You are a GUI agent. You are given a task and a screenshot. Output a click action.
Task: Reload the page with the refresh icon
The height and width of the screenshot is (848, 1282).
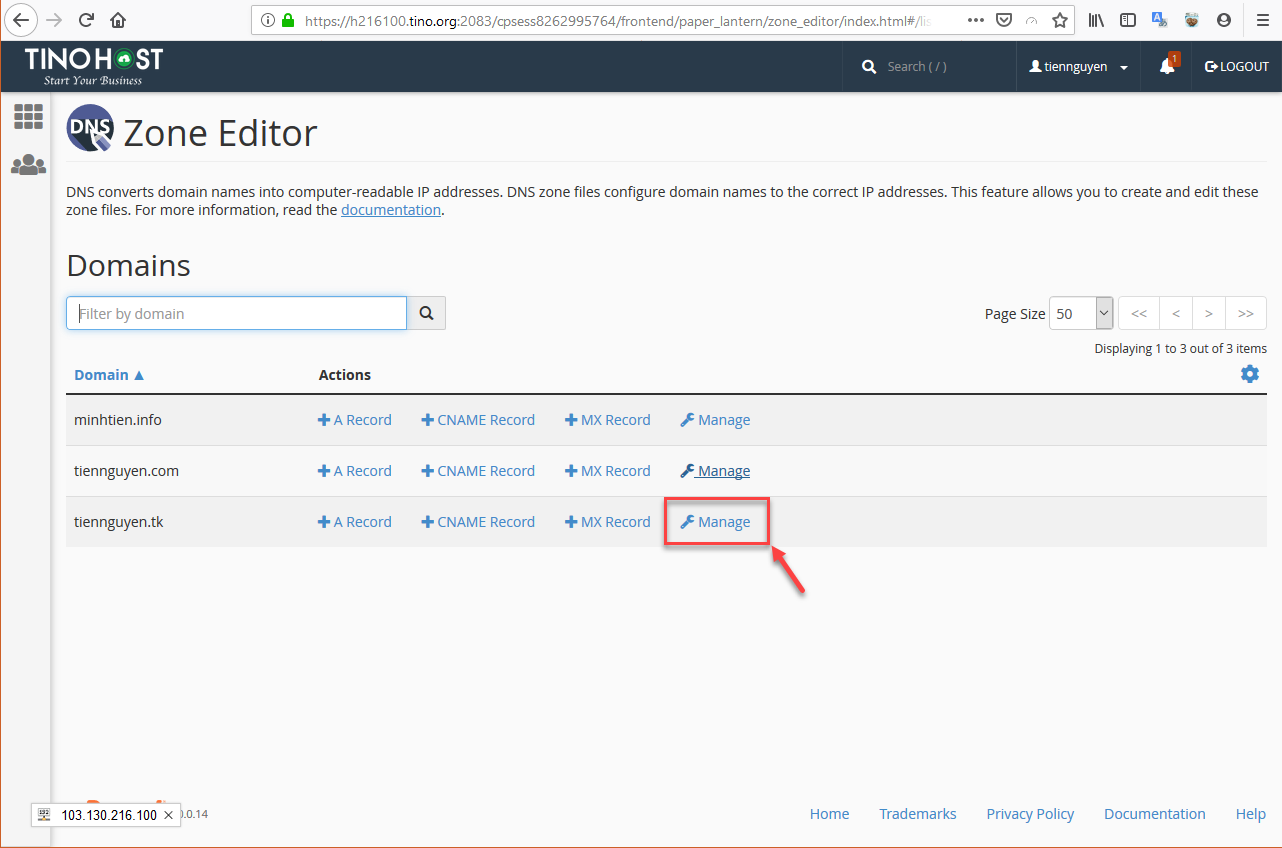point(86,20)
